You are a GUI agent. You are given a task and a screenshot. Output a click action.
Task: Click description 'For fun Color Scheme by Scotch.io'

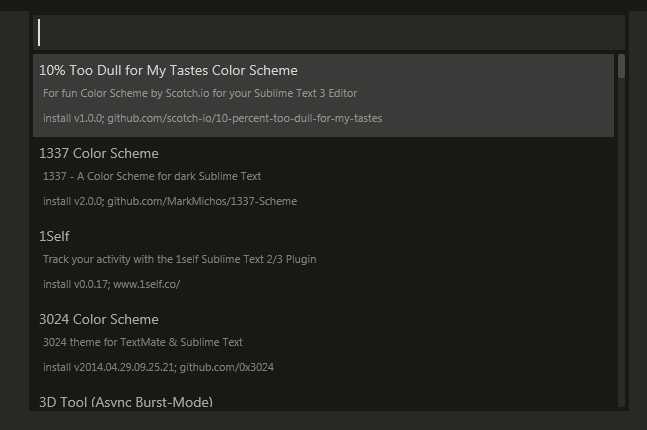(200, 93)
